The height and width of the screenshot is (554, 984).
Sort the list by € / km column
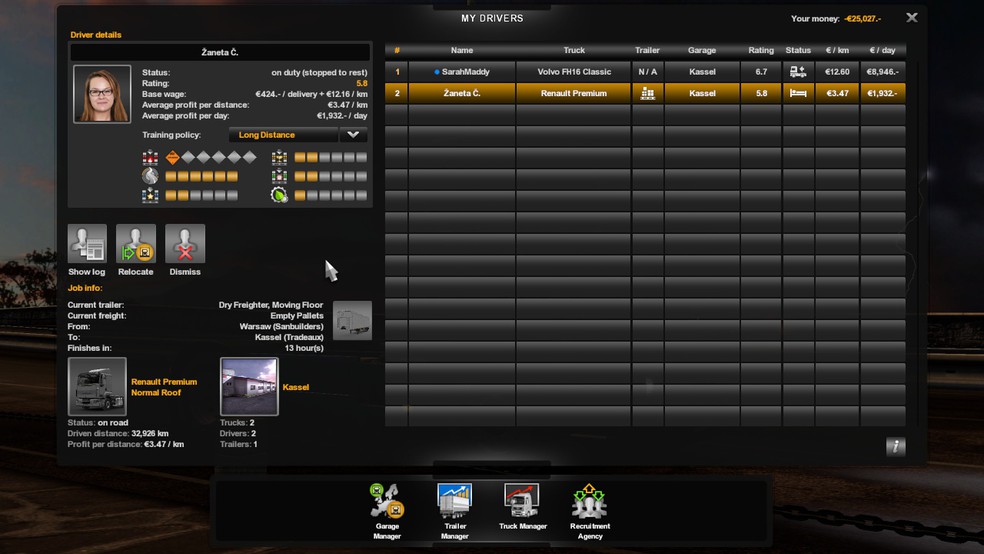pos(837,50)
